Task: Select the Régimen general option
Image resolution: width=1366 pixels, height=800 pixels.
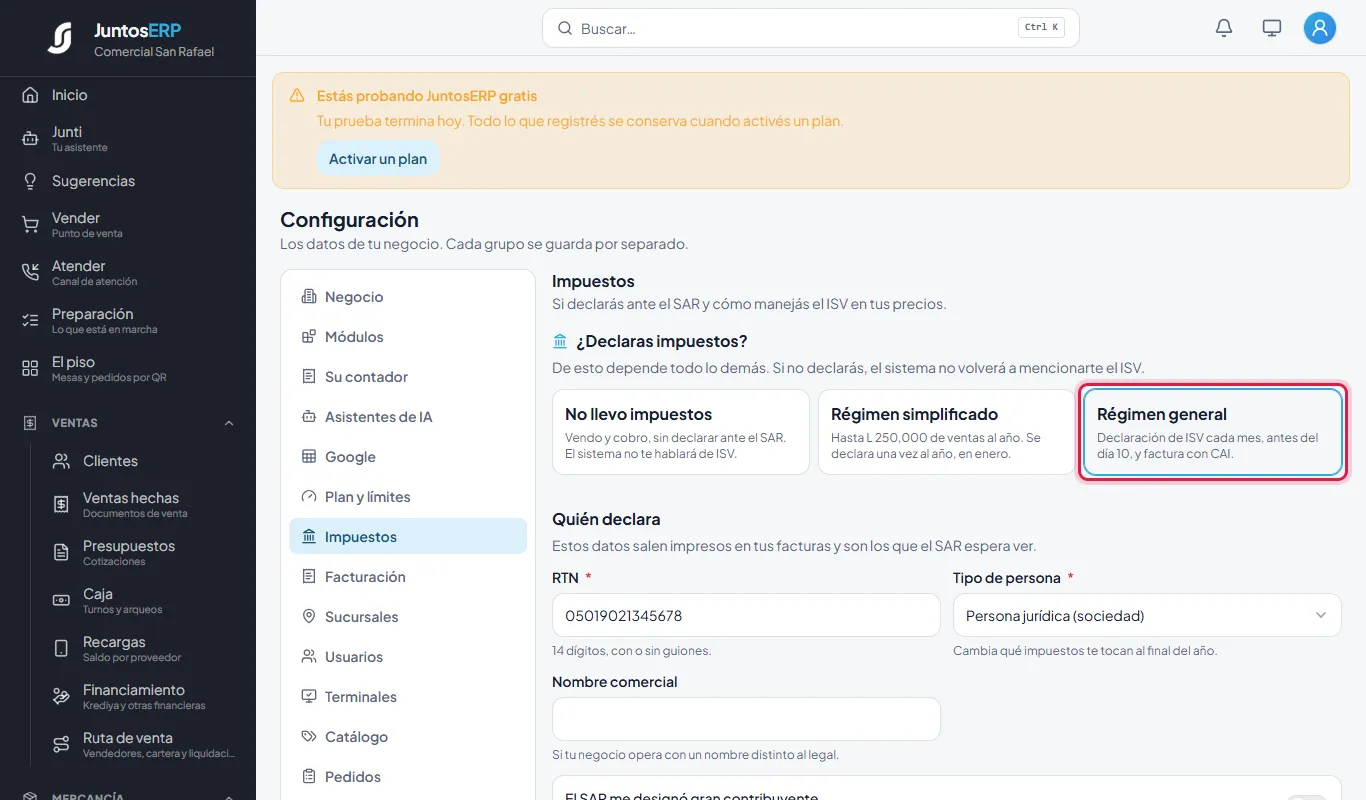Action: (x=1212, y=432)
